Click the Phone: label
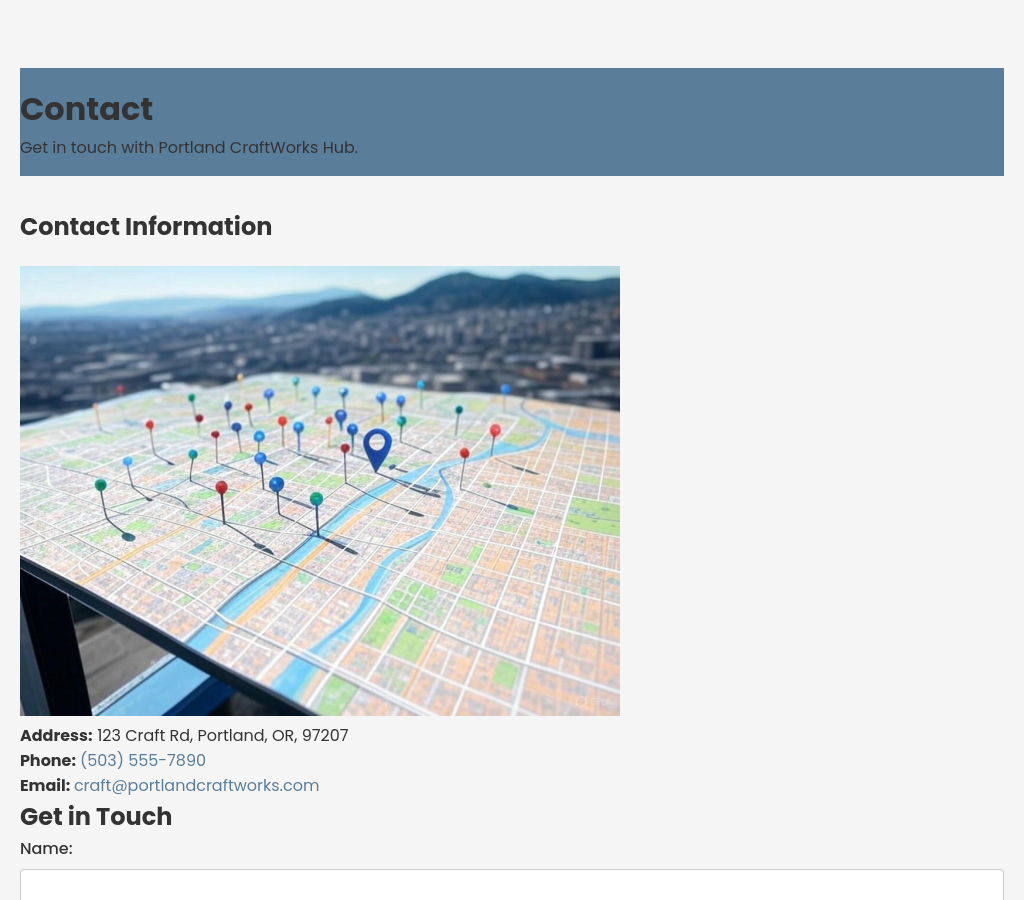 48,760
